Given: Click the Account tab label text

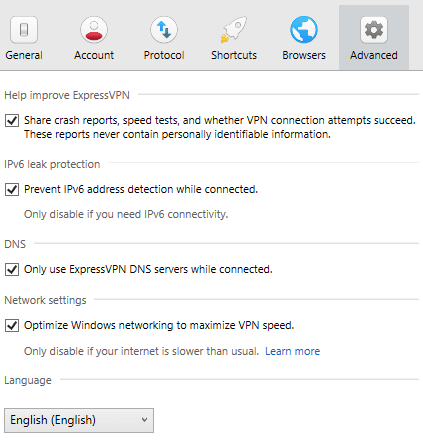Looking at the screenshot, I should point(94,55).
